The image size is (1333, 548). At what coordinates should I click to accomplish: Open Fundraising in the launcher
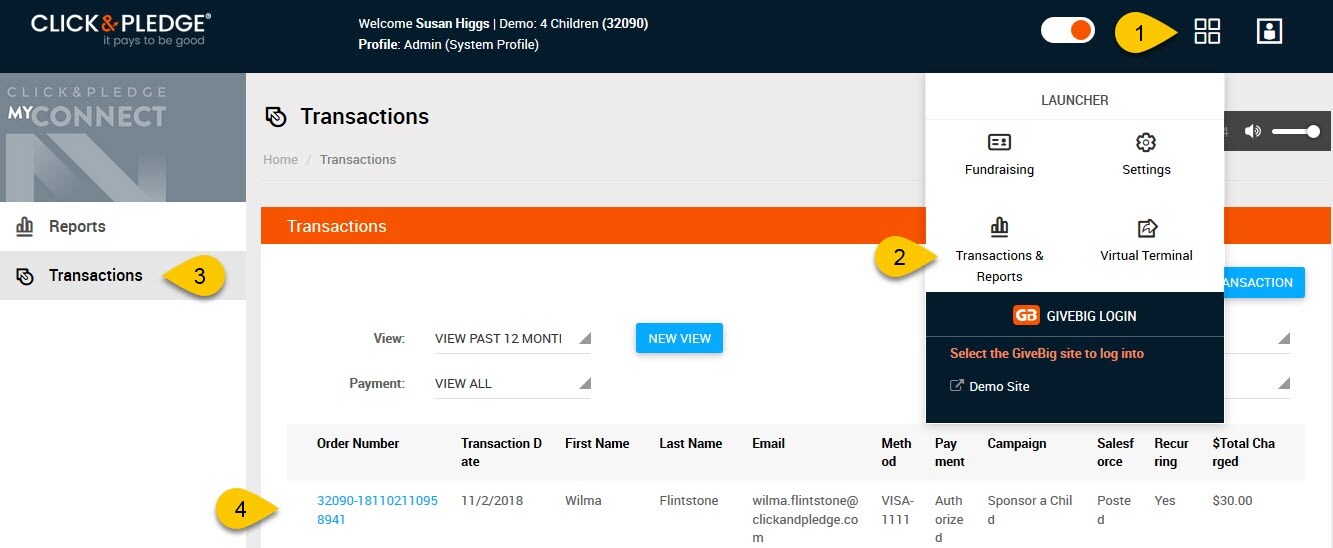999,155
